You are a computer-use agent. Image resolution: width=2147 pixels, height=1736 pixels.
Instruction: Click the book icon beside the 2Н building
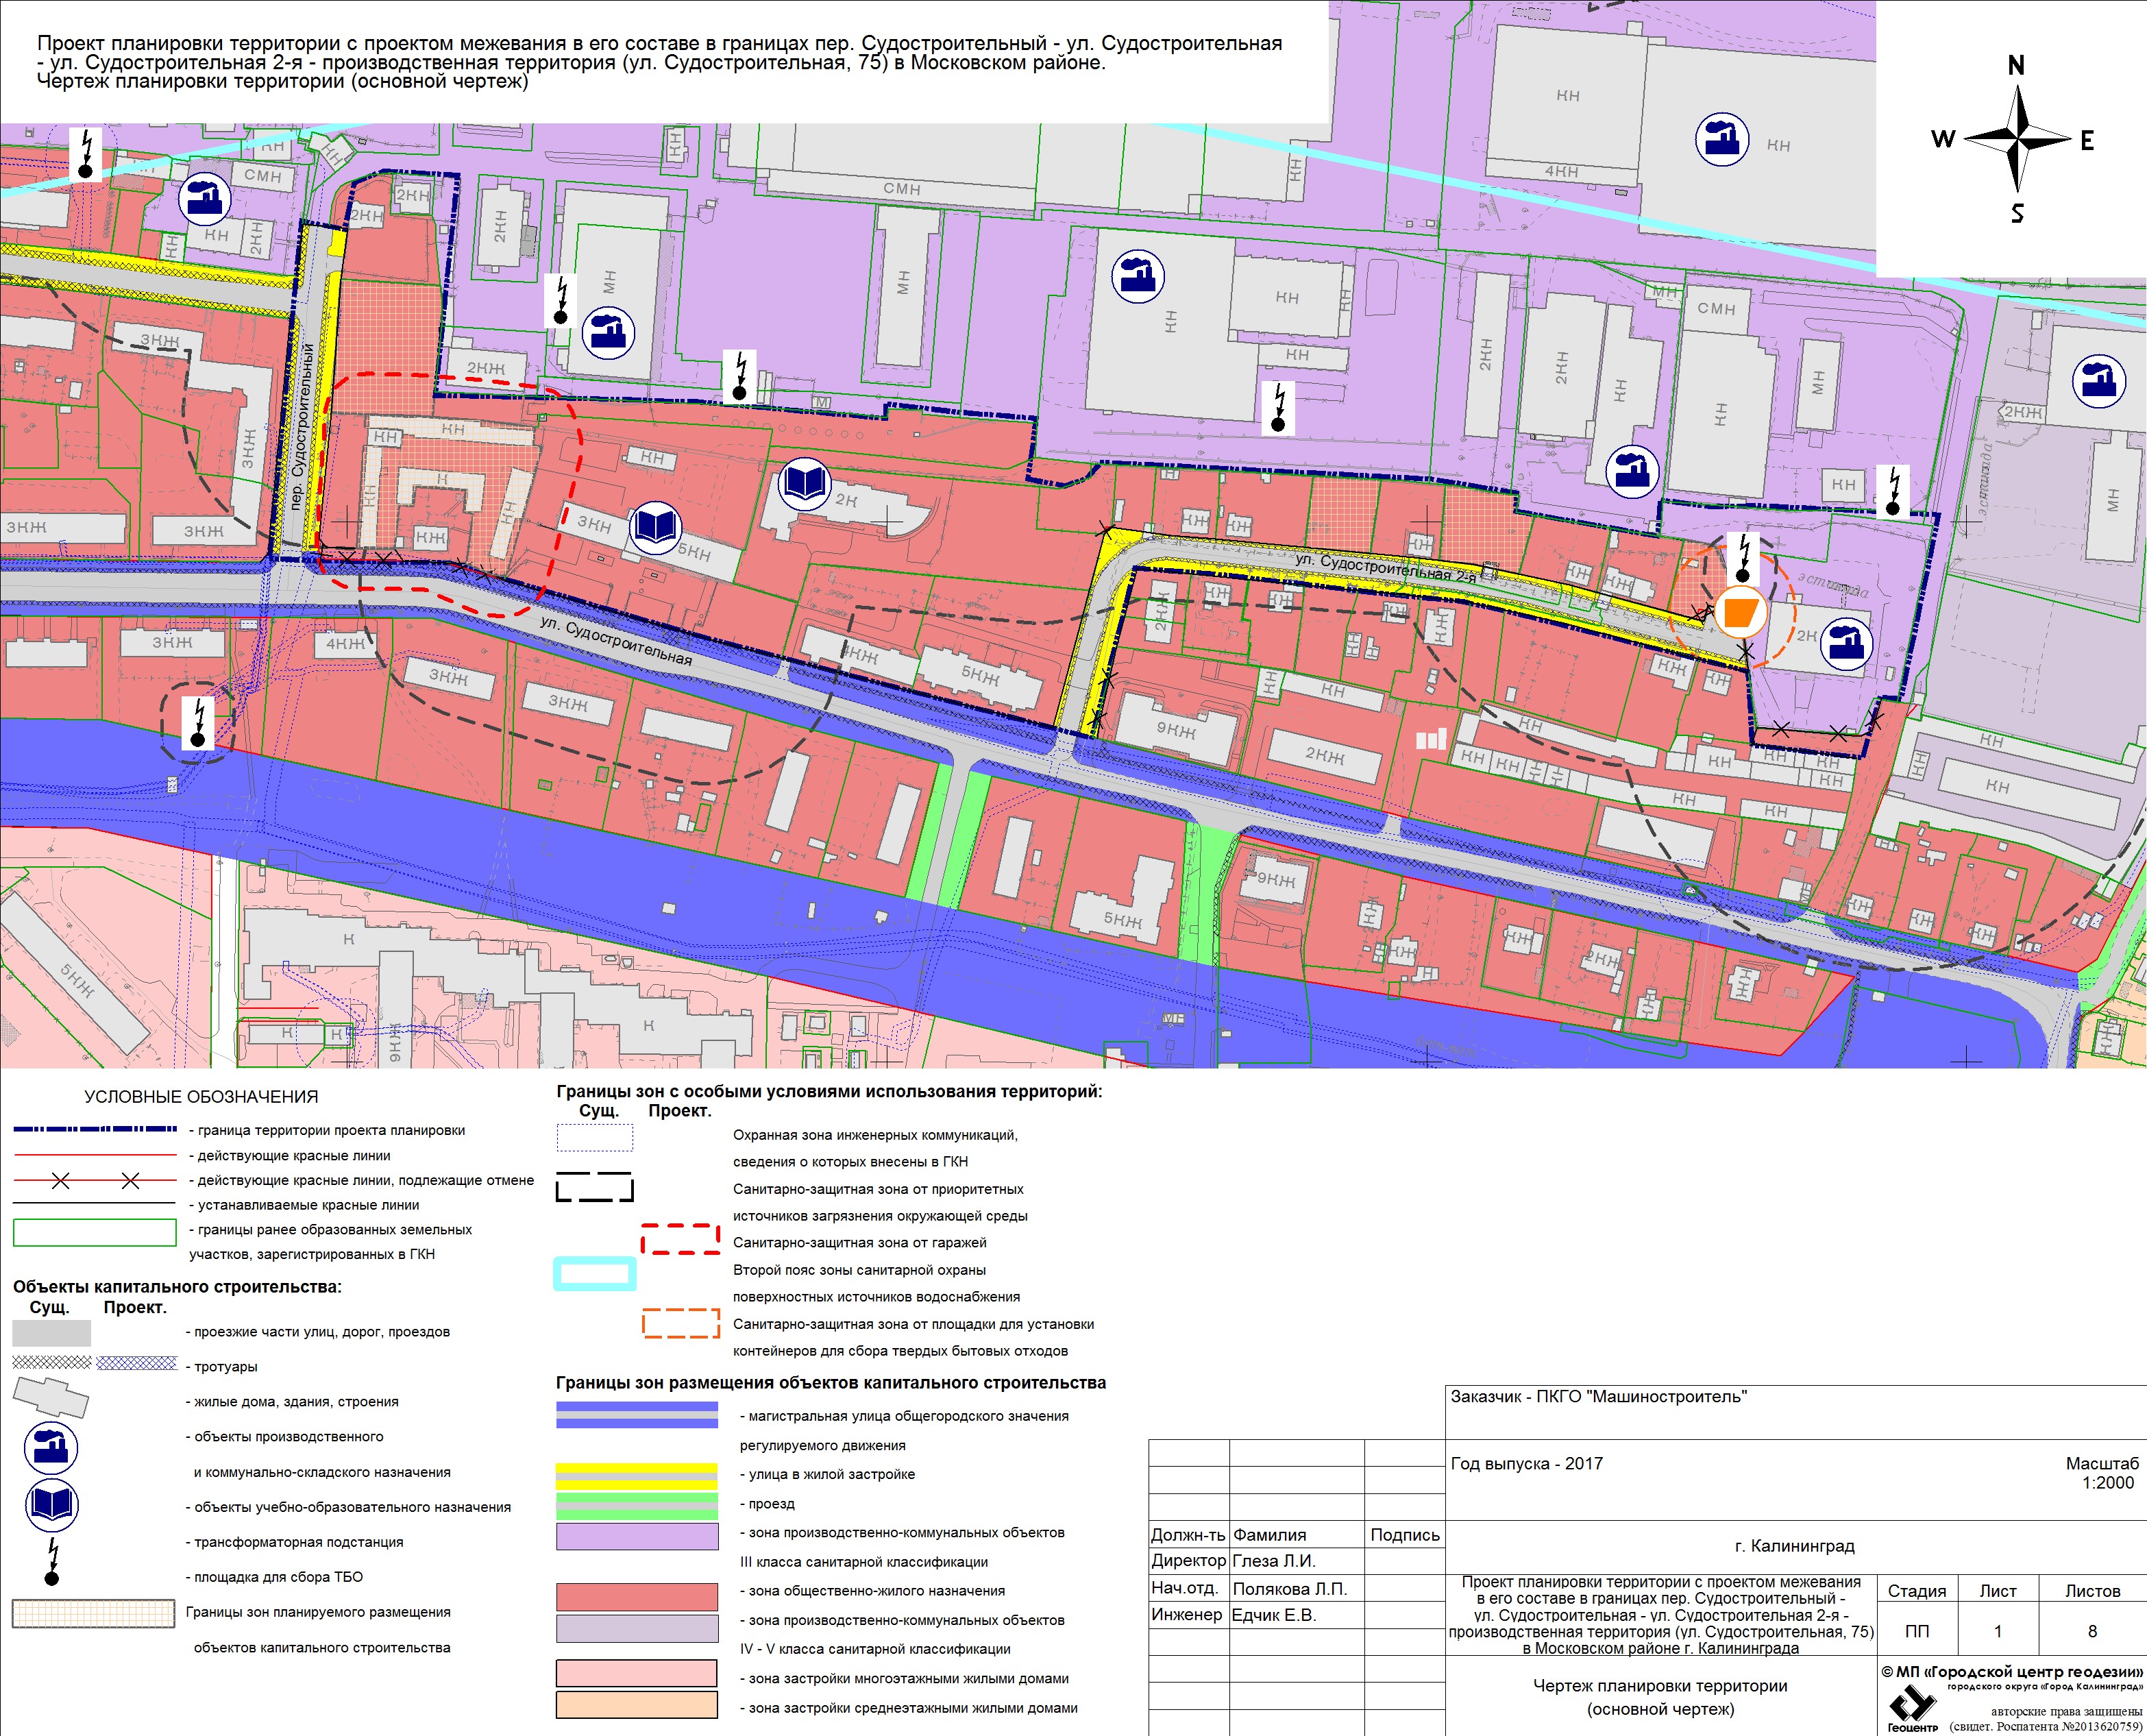click(804, 484)
